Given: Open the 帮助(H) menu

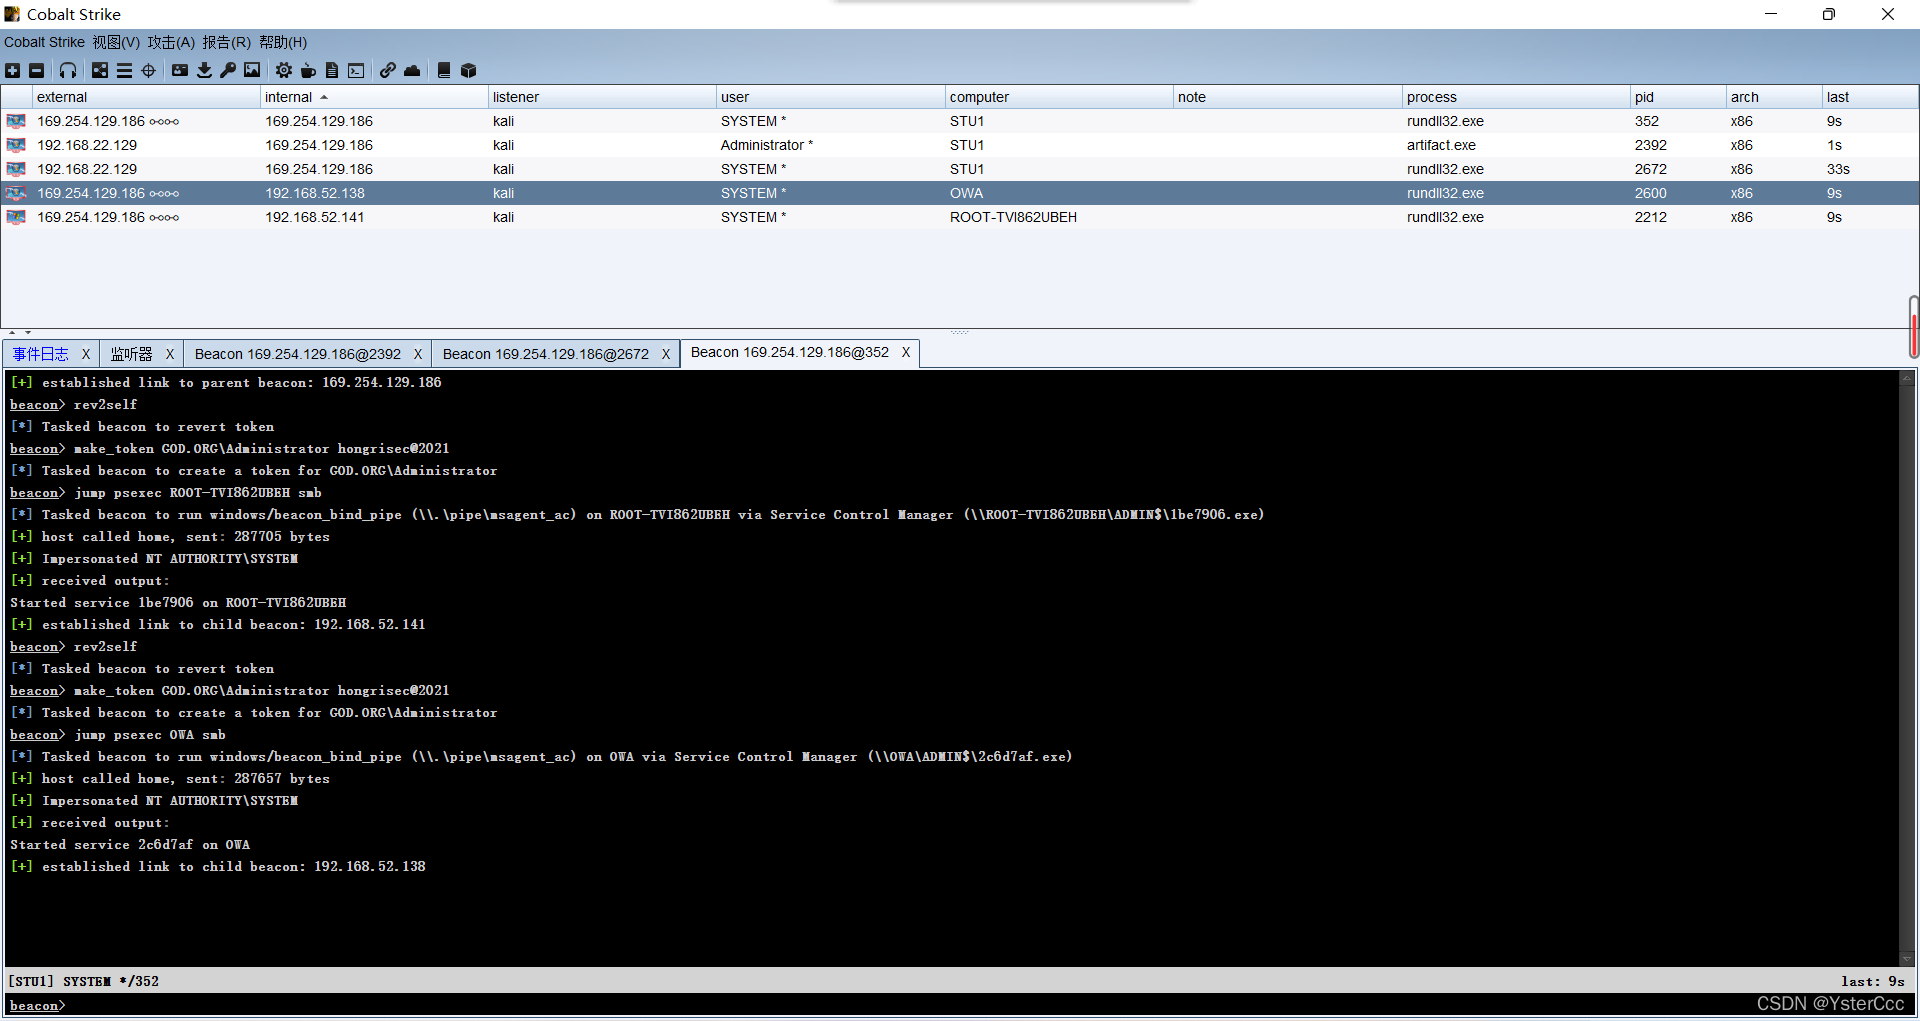Looking at the screenshot, I should click(283, 42).
